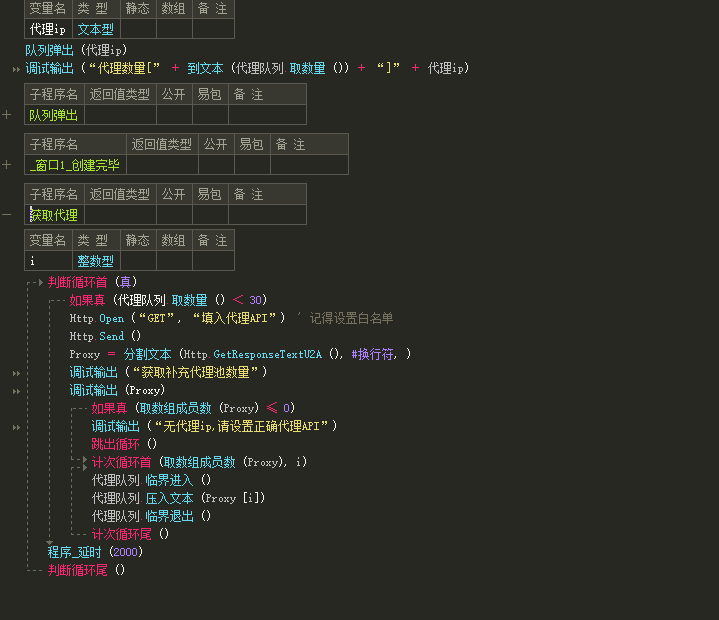The height and width of the screenshot is (620, 719).
Task: Toggle 公开 cell in 获取代理 subroutine row
Action: pyautogui.click(x=174, y=215)
